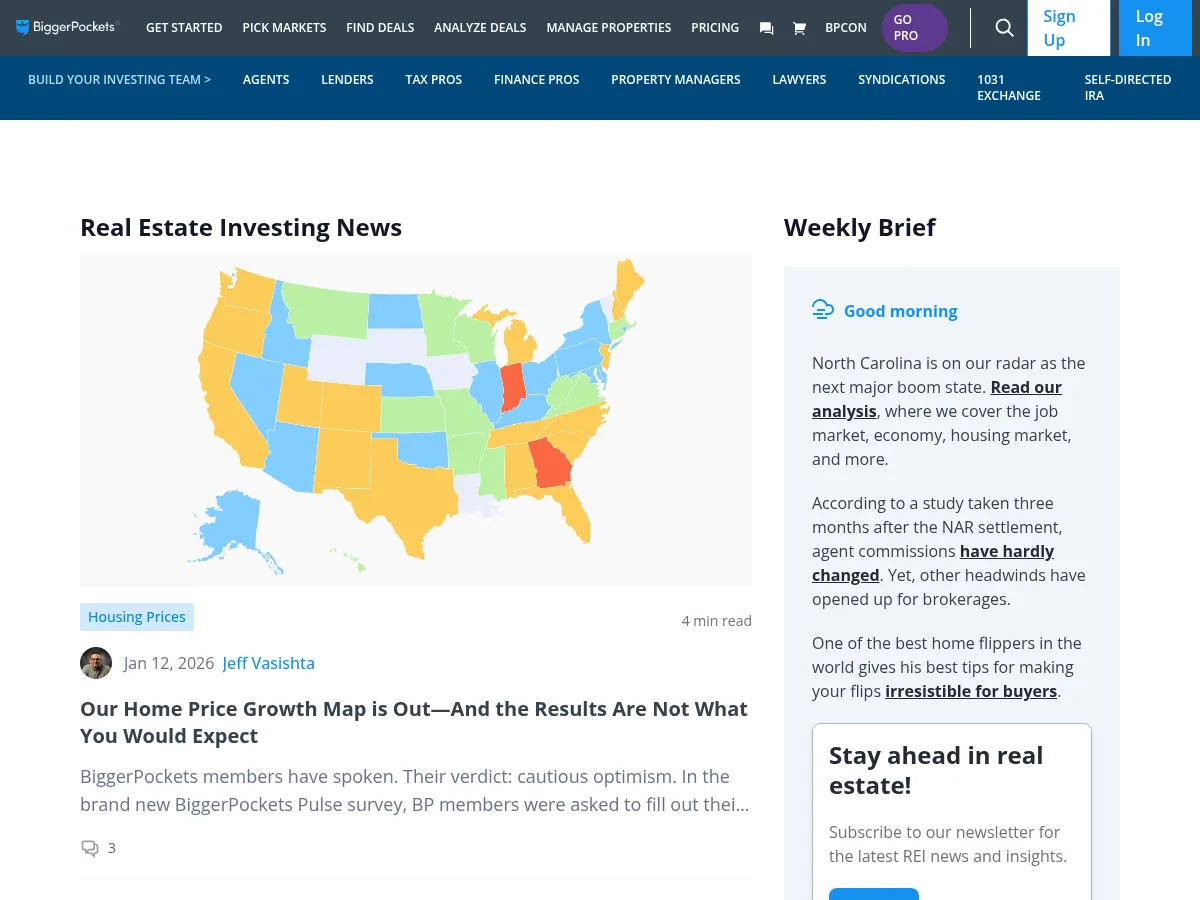Viewport: 1200px width, 900px height.
Task: Click the Go Pro button
Action: click(x=914, y=28)
